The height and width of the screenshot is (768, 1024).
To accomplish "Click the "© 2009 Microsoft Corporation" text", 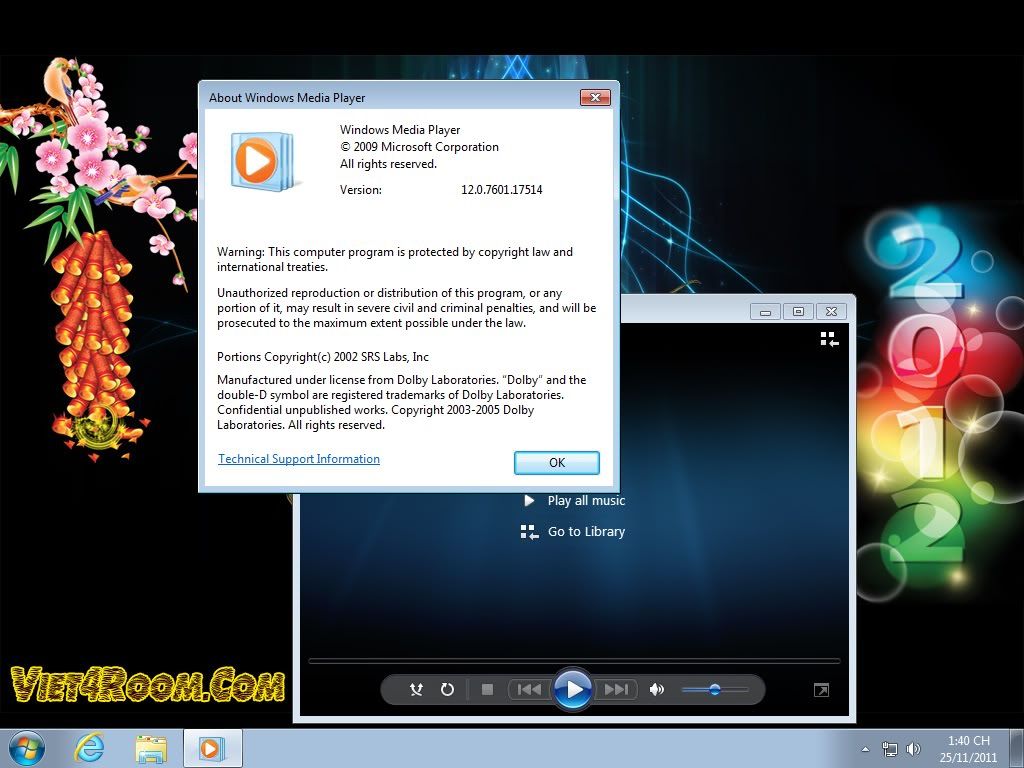I will point(419,147).
